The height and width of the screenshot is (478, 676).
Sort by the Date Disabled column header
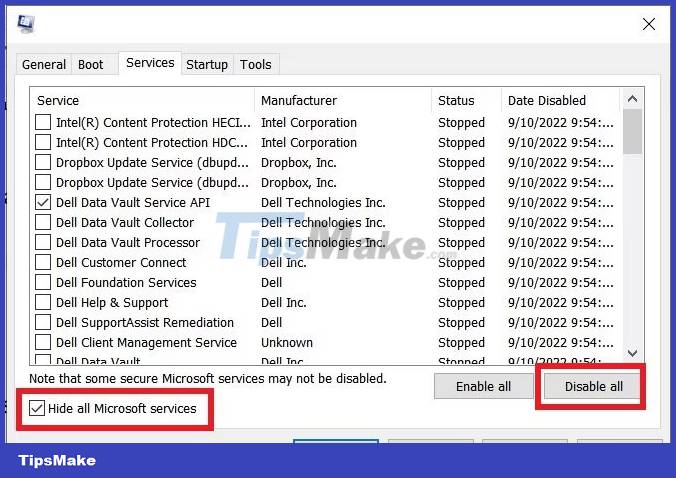561,100
